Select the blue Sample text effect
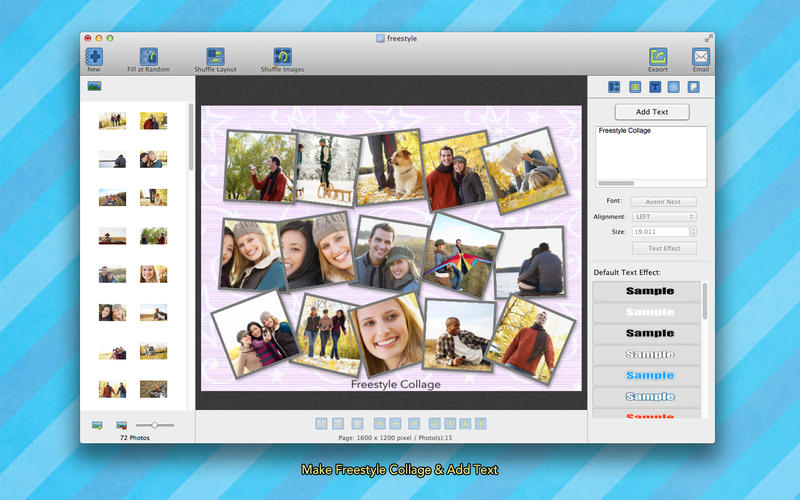 click(650, 376)
